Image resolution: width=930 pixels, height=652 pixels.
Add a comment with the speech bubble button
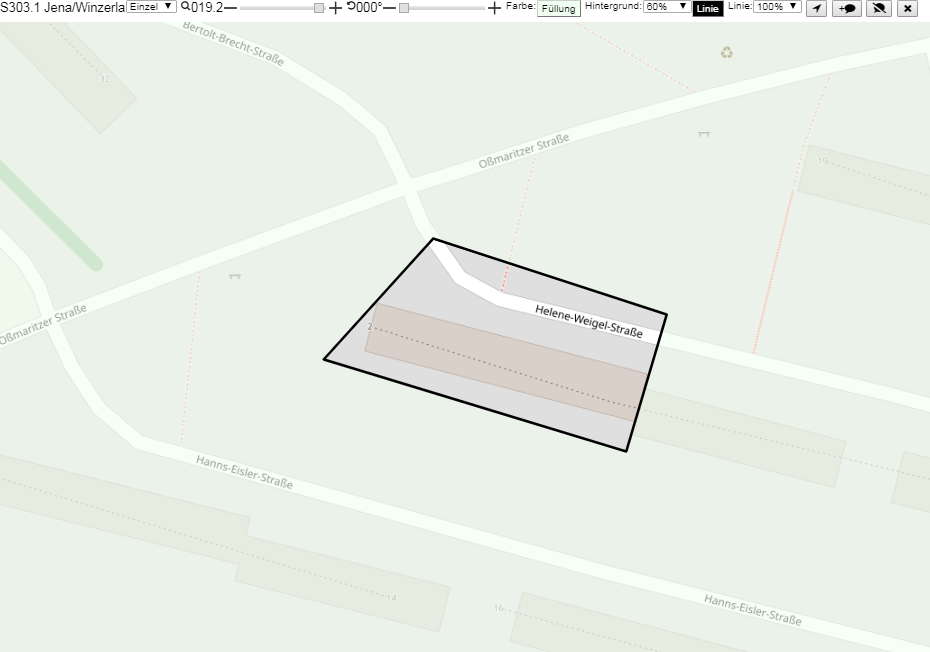coord(847,8)
